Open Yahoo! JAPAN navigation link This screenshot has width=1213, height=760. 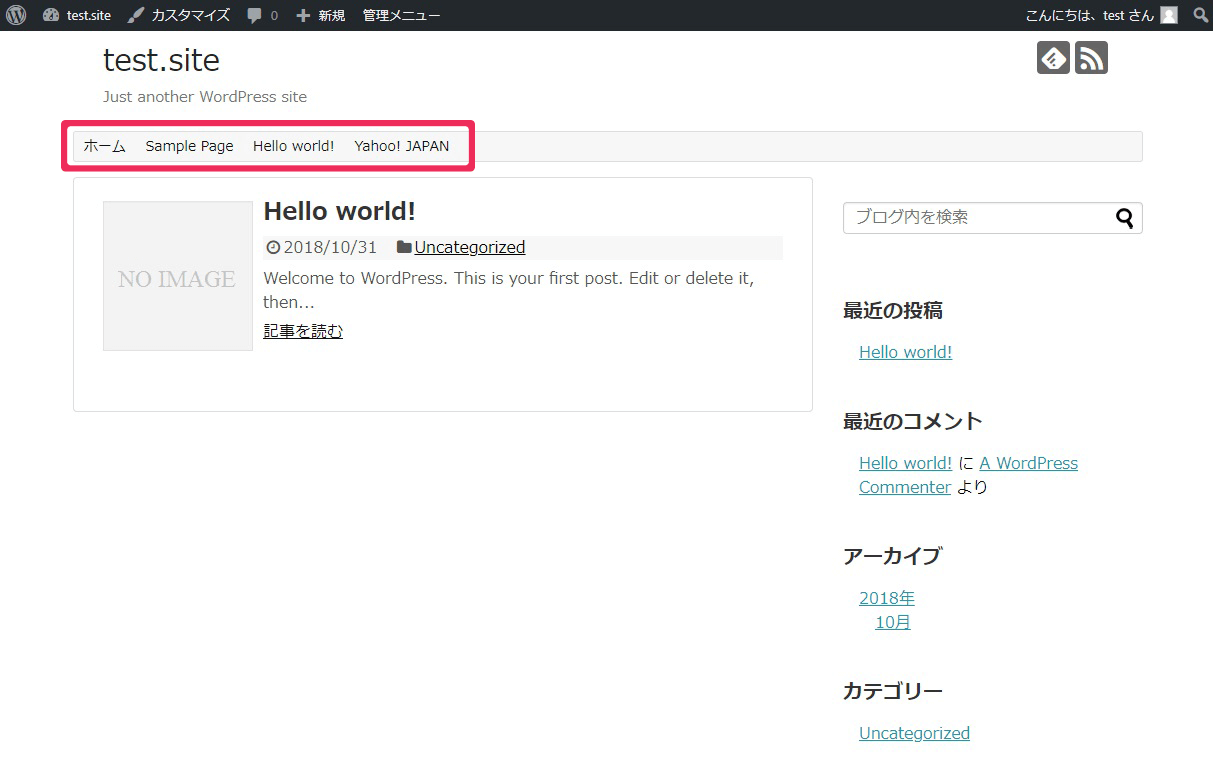tap(401, 146)
